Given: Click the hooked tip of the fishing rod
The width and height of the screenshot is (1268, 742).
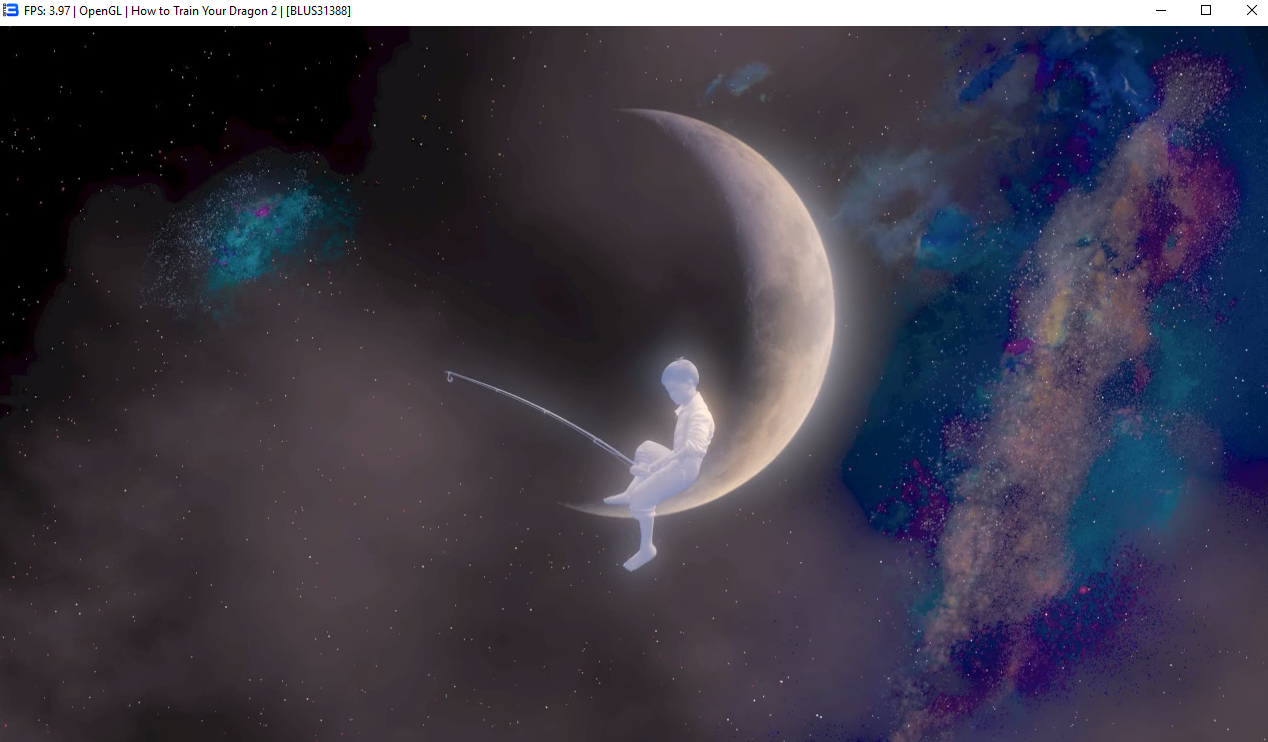Looking at the screenshot, I should click(x=451, y=376).
